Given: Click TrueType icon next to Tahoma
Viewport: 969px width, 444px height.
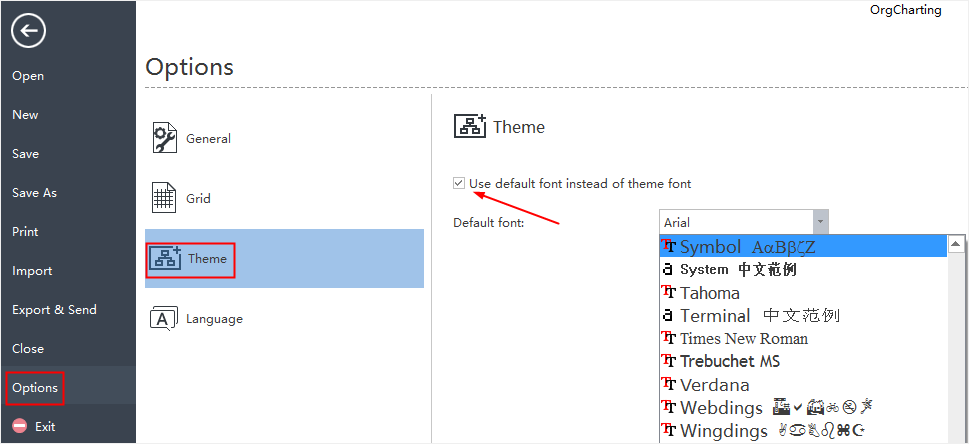Looking at the screenshot, I should point(668,292).
